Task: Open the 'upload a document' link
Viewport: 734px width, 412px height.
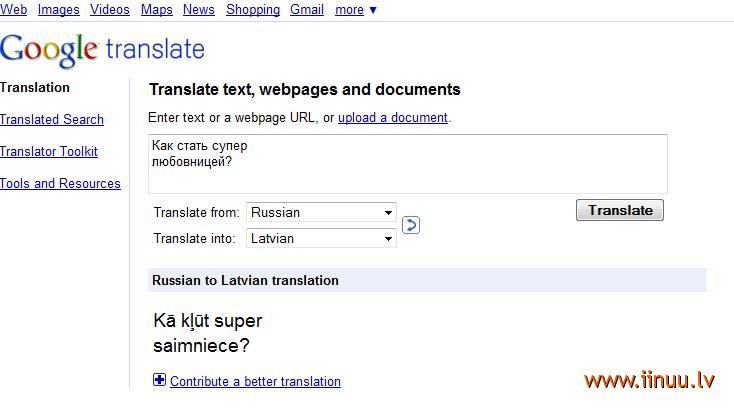Action: [393, 118]
